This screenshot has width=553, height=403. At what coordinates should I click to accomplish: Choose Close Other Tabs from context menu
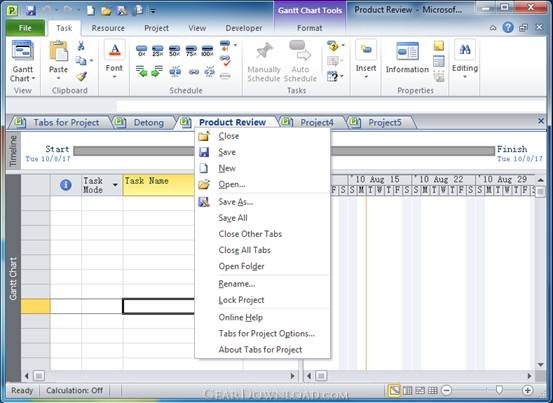click(x=250, y=234)
